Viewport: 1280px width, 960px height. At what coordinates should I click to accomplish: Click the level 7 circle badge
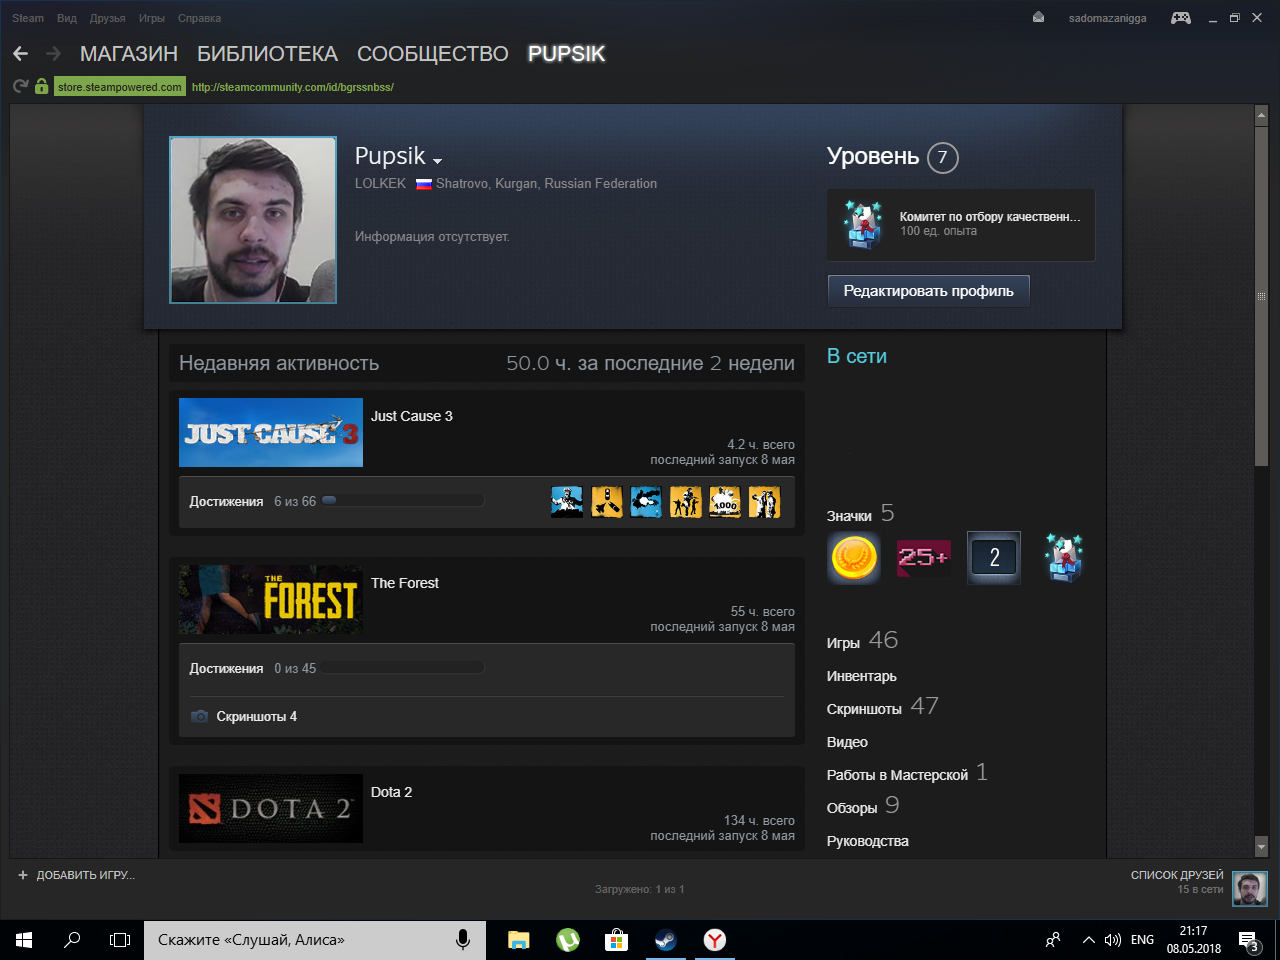(942, 158)
